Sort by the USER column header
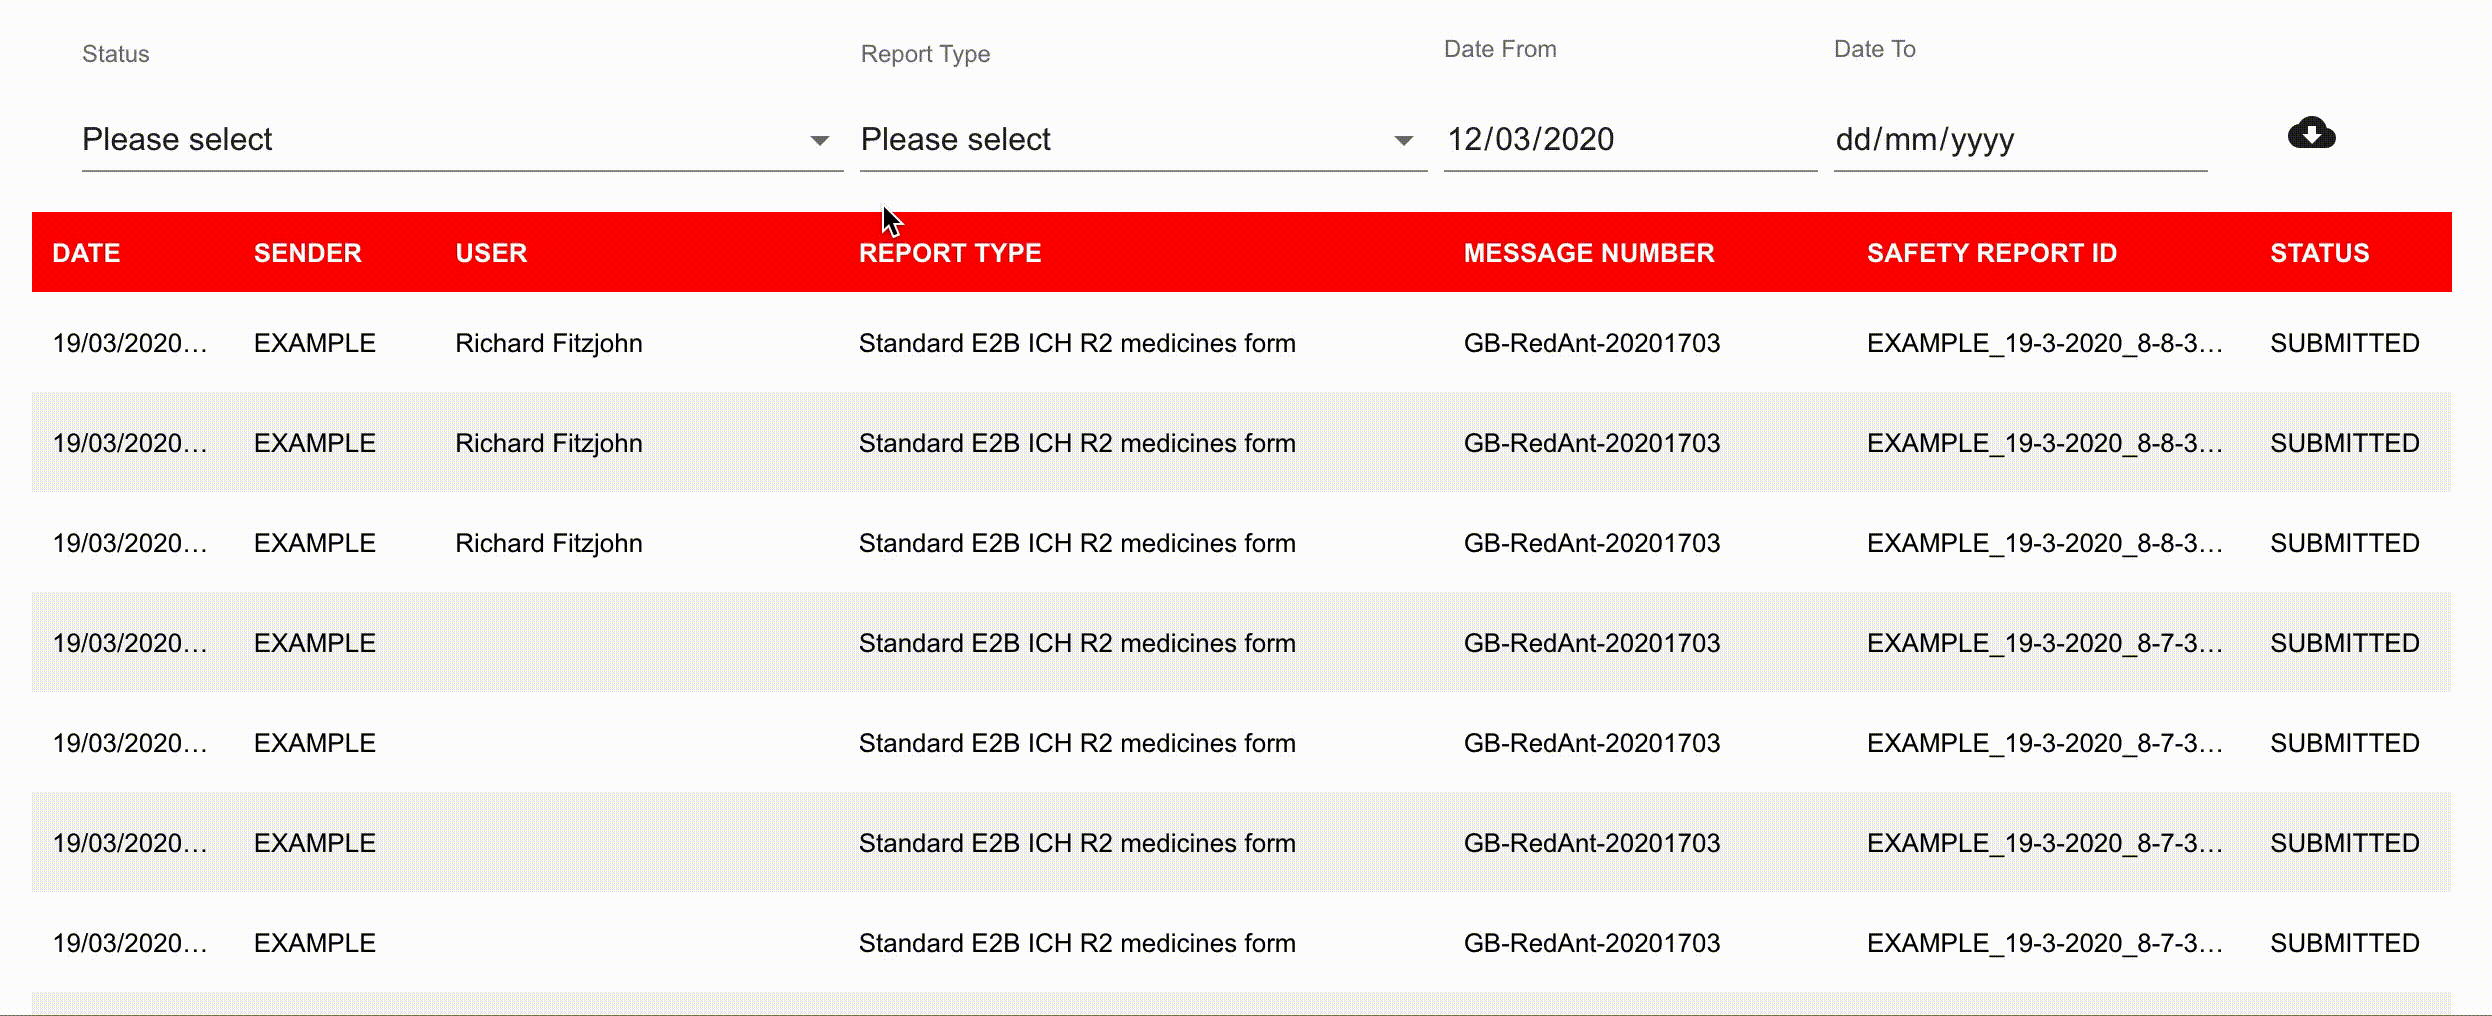 click(491, 253)
